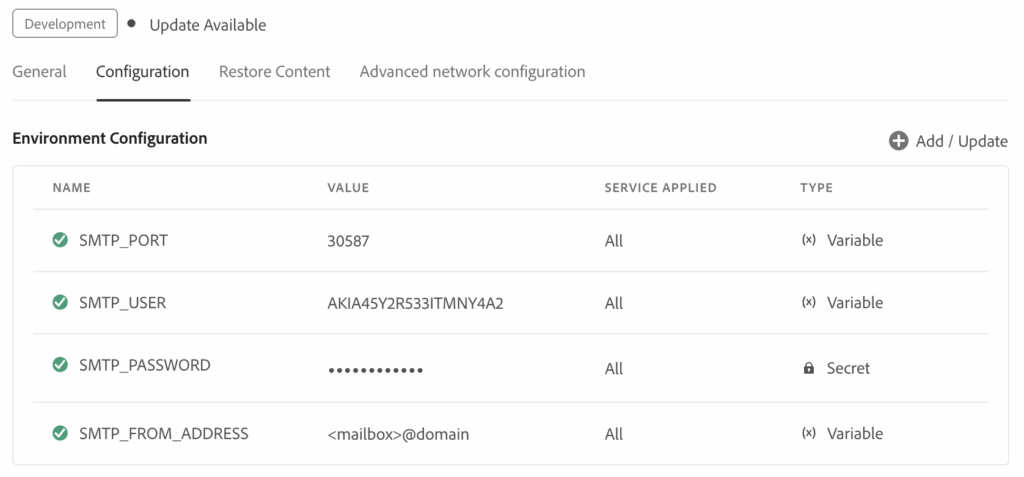The width and height of the screenshot is (1024, 477).
Task: Click green check icon next to SMTP_PORT
Action: click(x=60, y=240)
